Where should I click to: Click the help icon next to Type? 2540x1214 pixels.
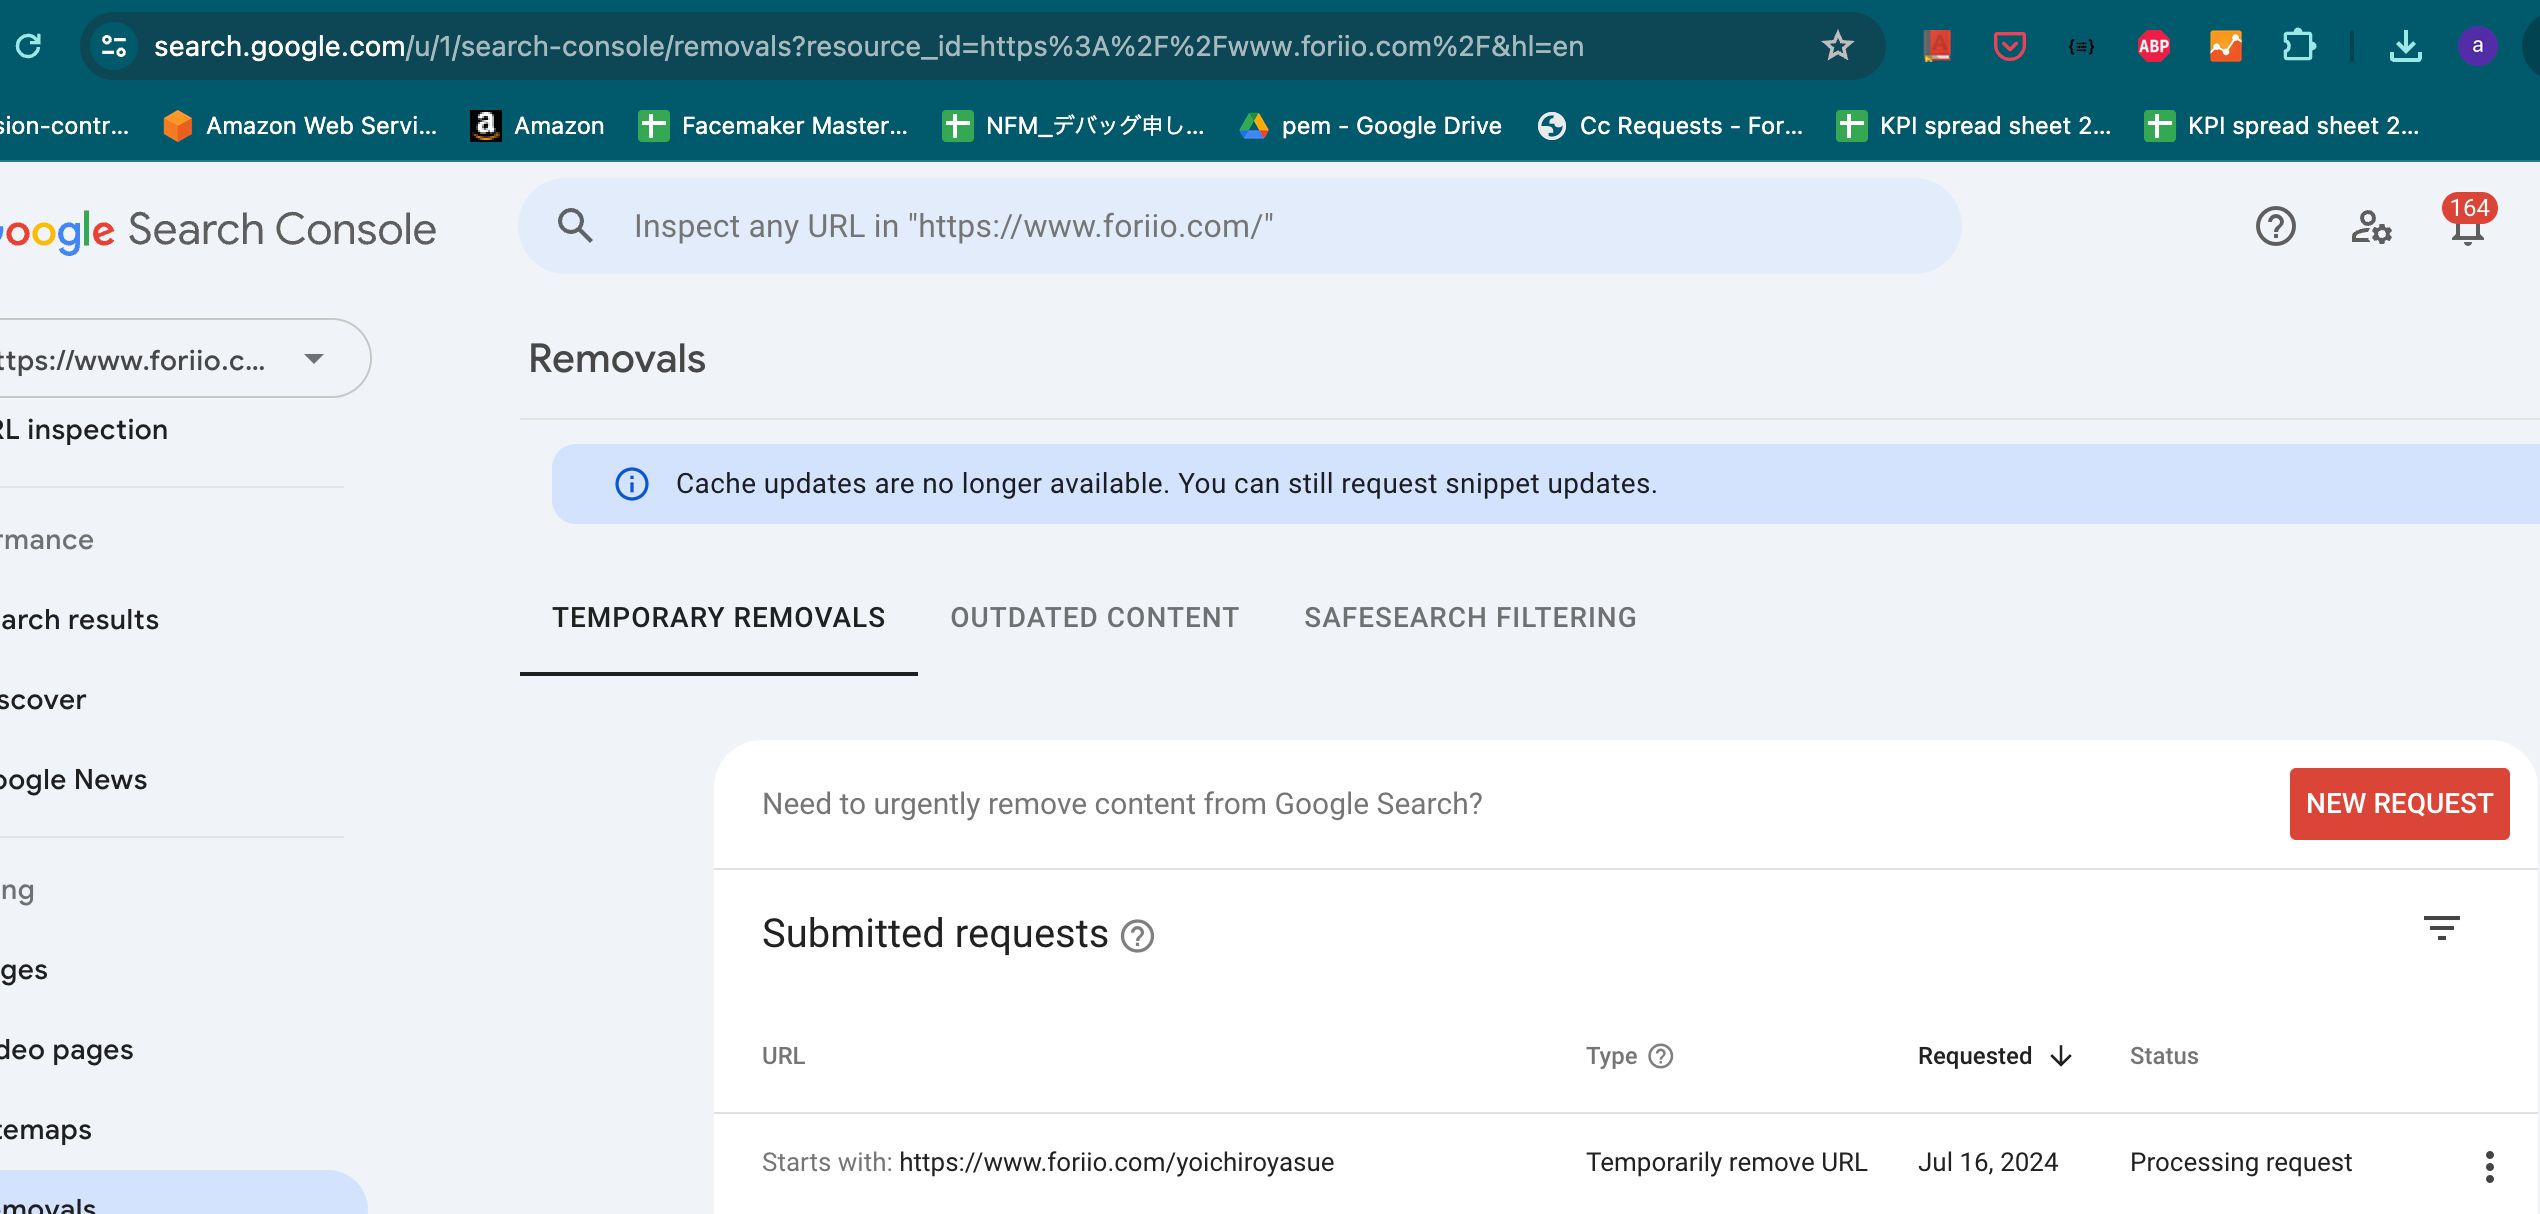[1661, 1056]
